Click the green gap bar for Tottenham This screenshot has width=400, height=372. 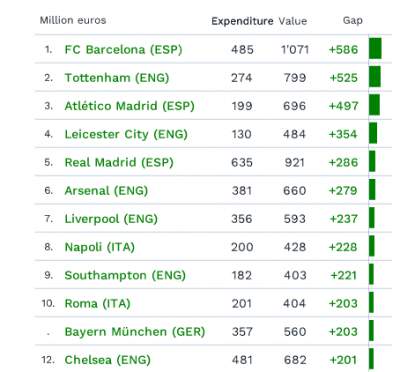(x=375, y=77)
